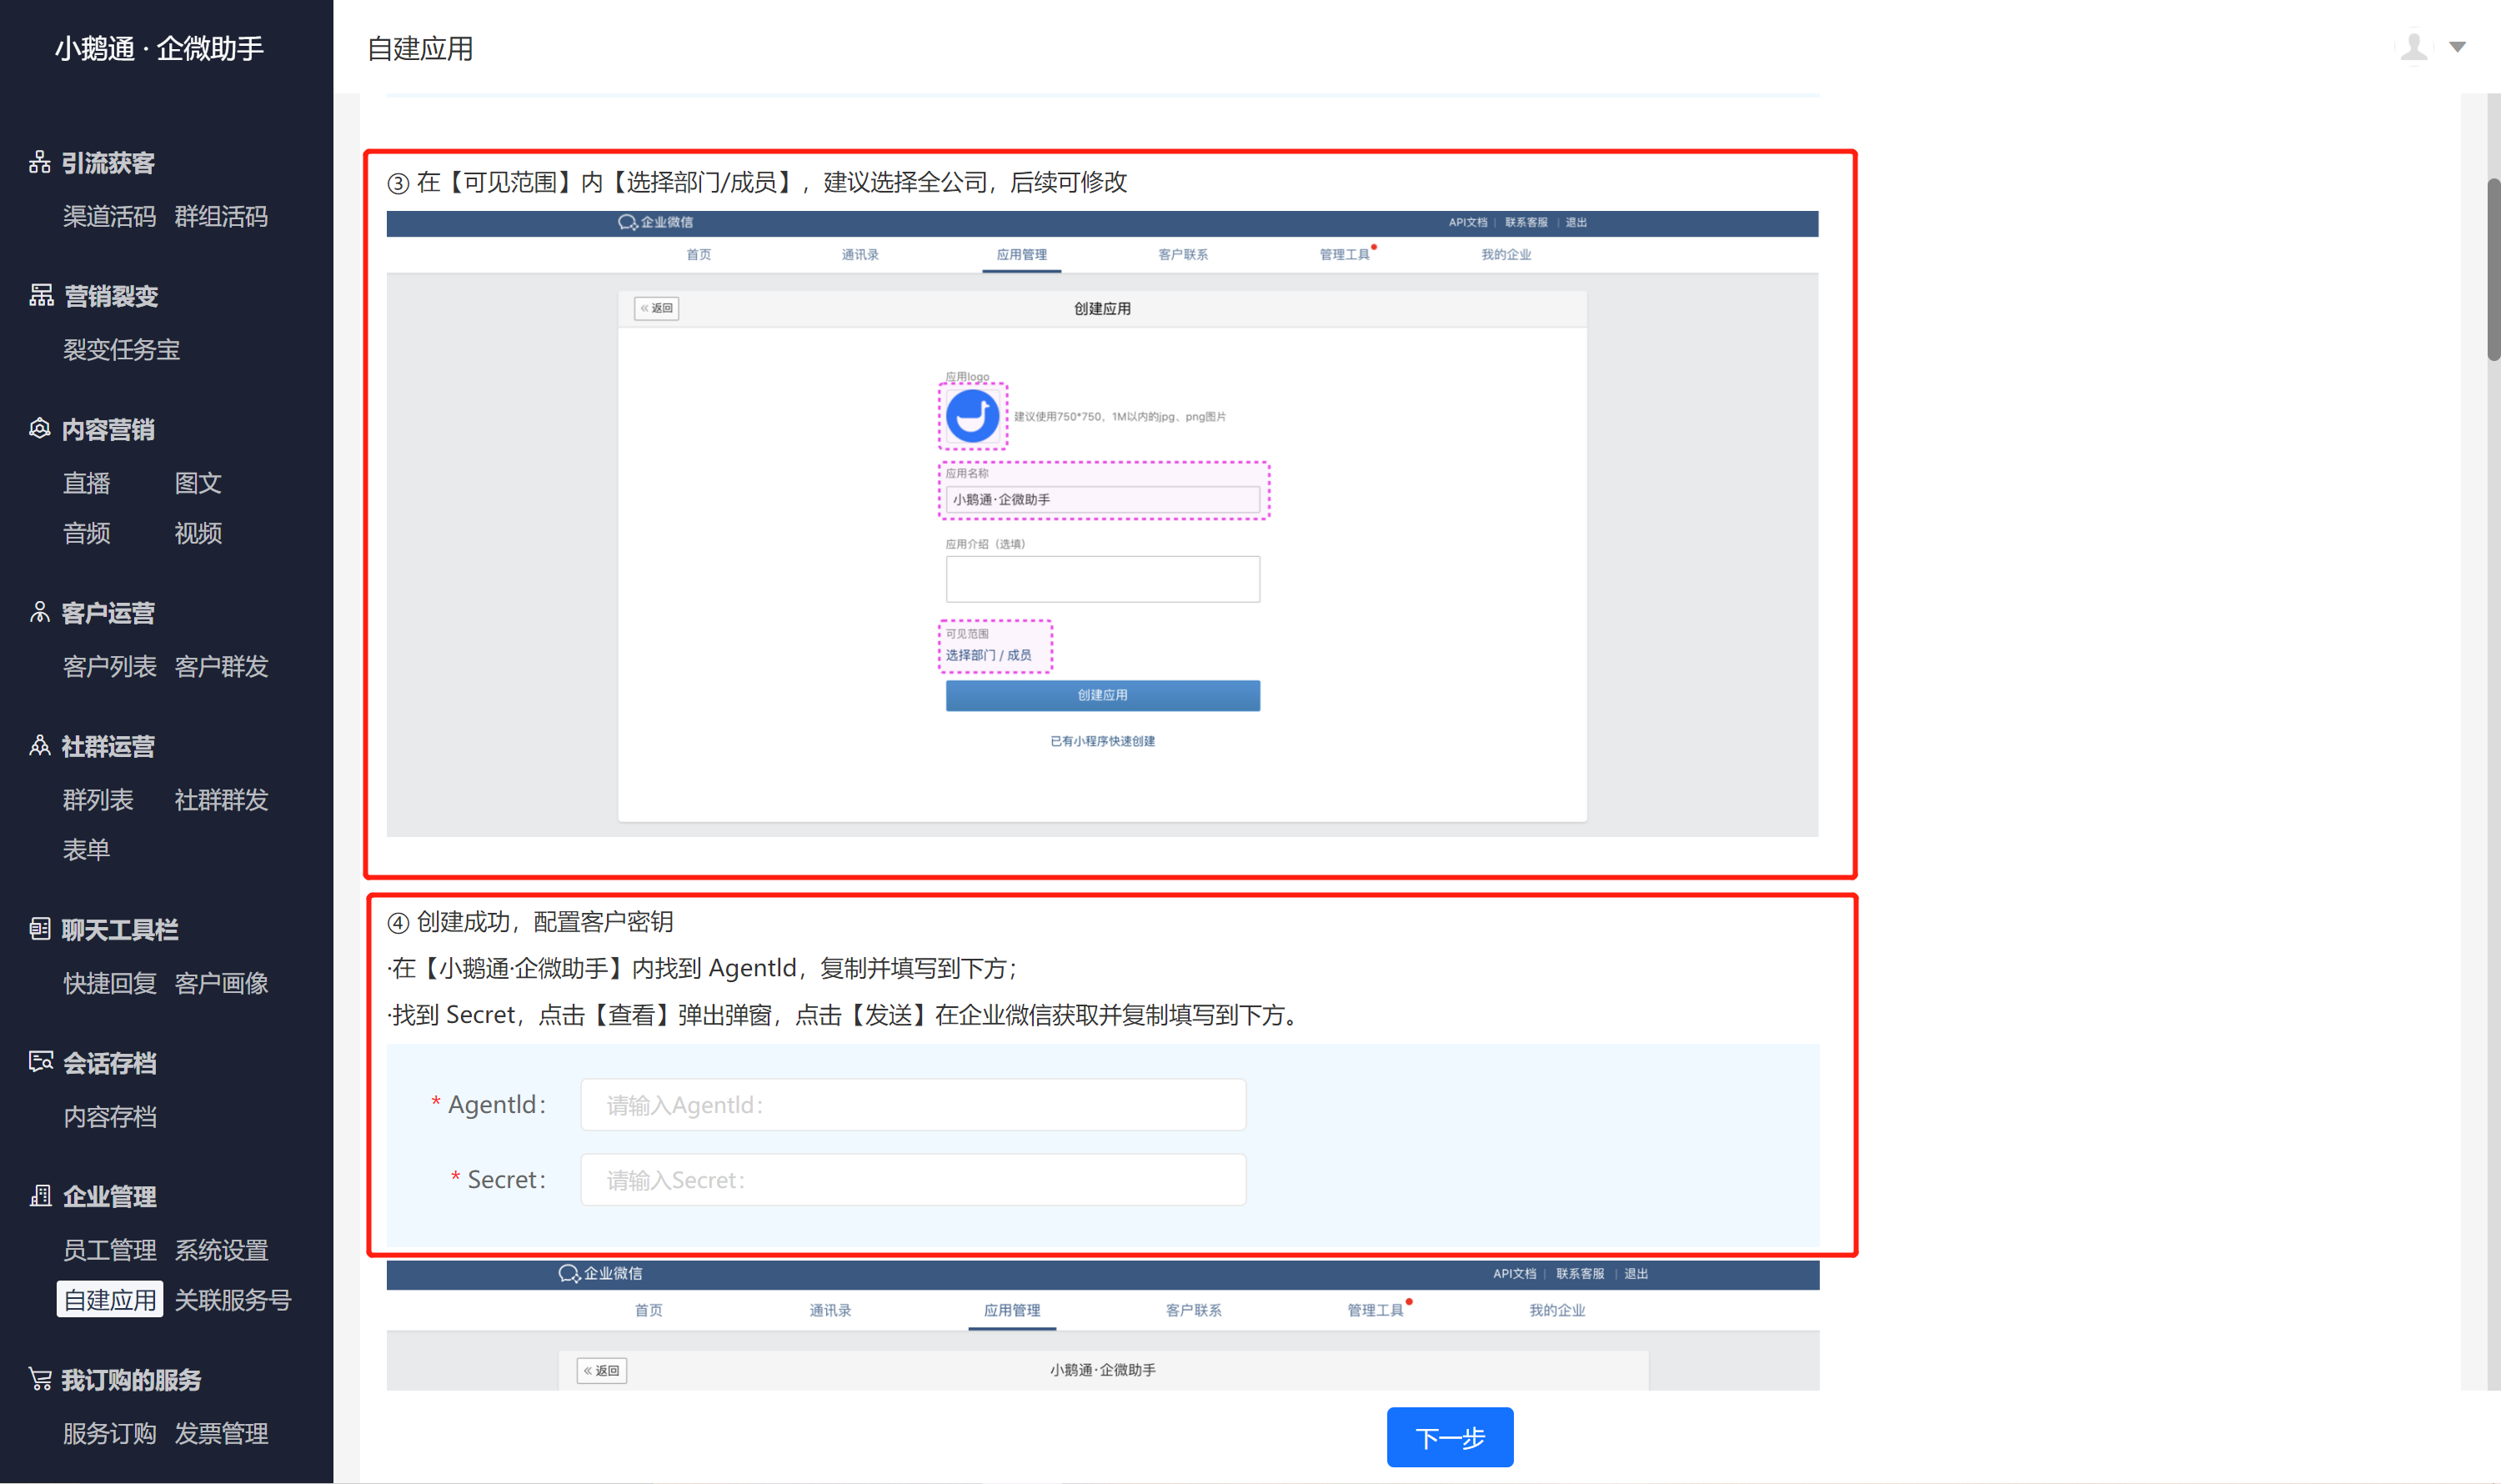
Task: Open 关联服务号 page
Action: point(233,1300)
